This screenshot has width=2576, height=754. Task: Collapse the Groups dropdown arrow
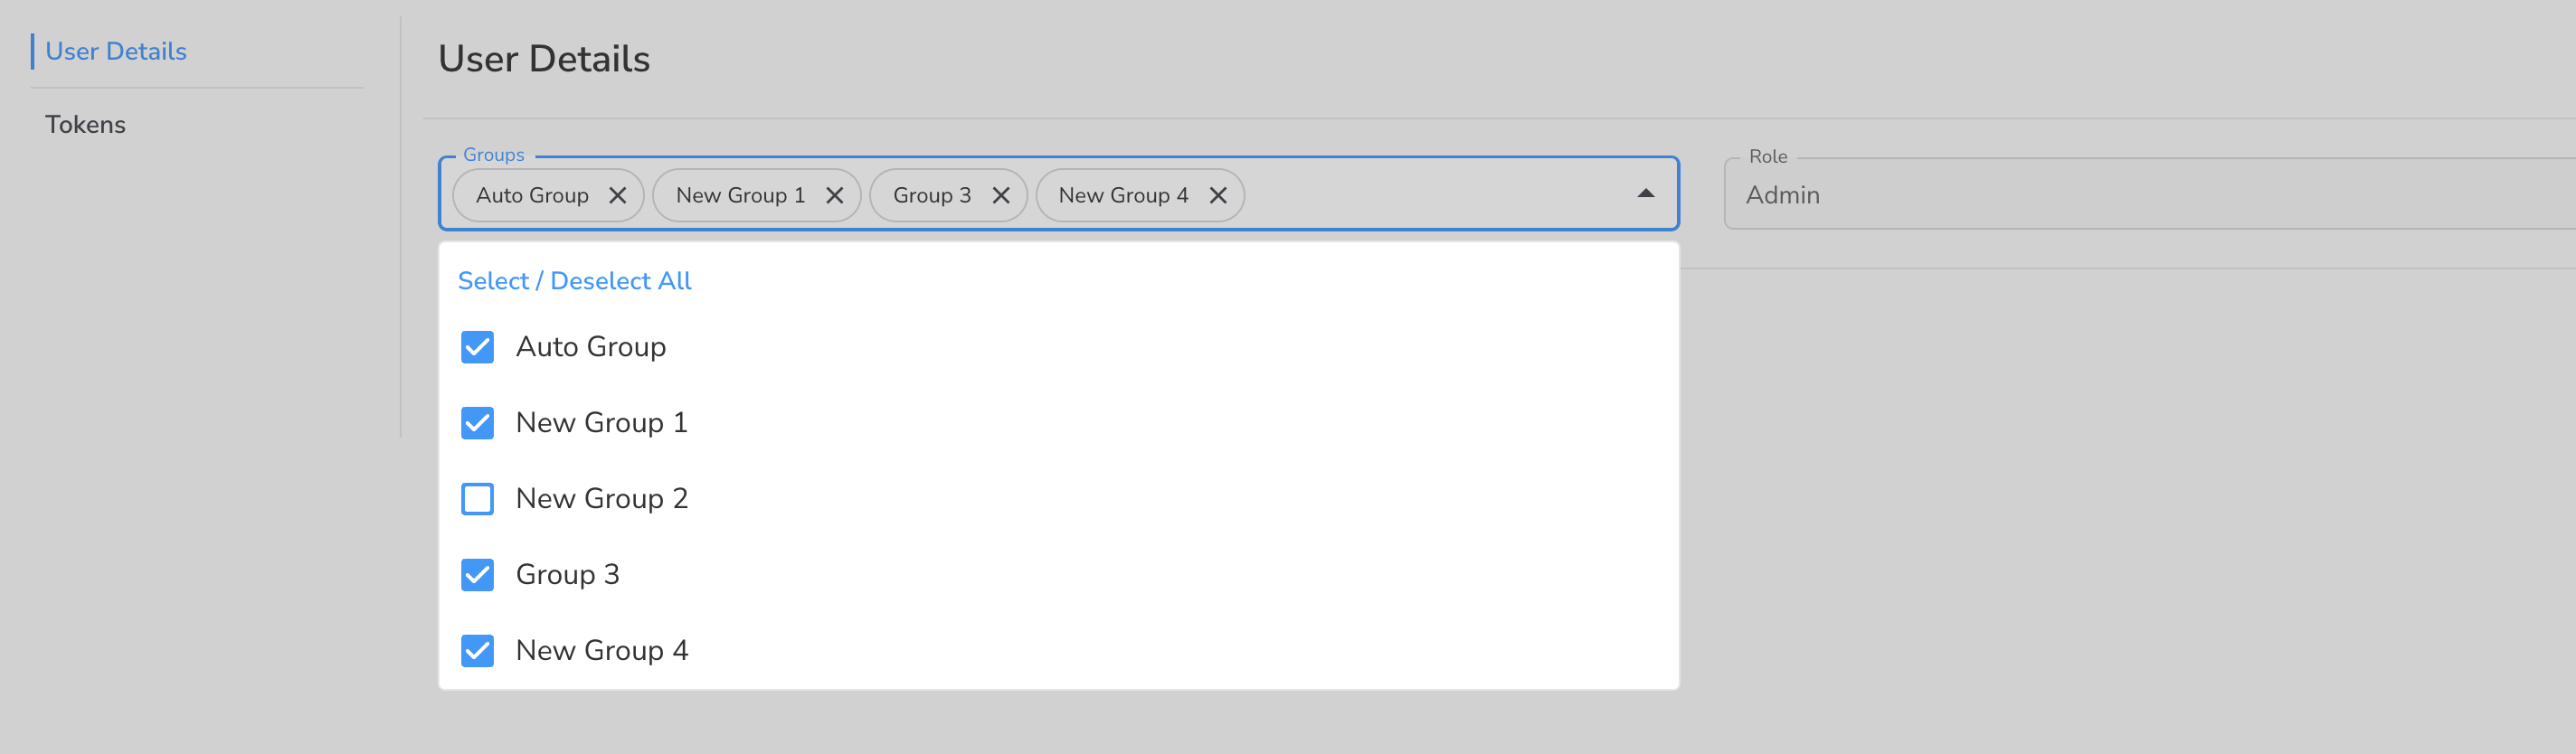coord(1645,194)
